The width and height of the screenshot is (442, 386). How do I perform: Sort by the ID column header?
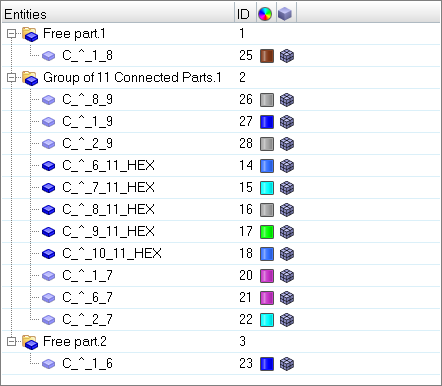(x=245, y=14)
